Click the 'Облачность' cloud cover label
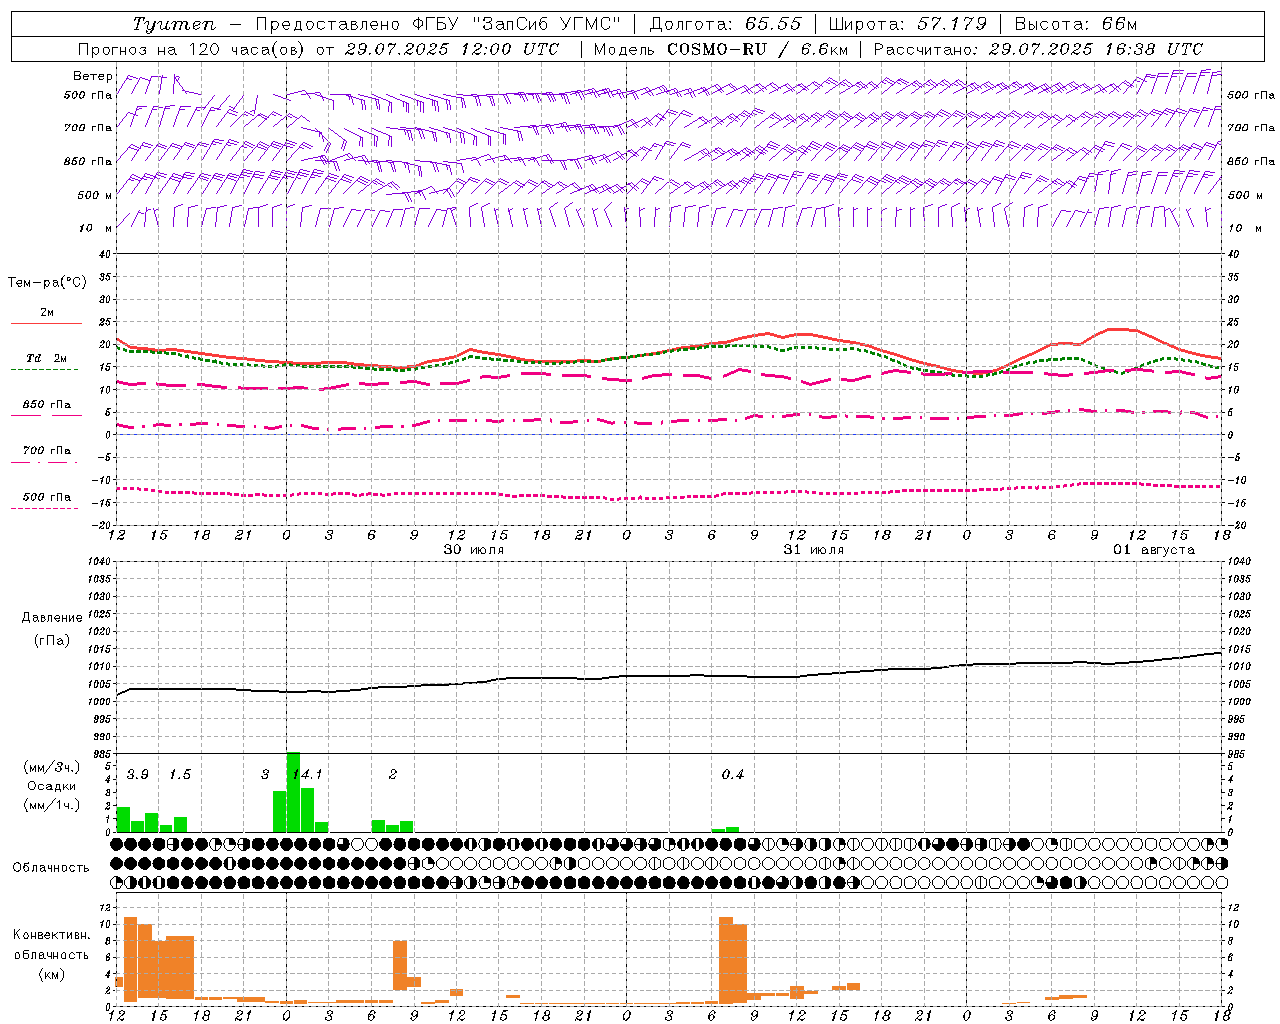The image size is (1280, 1024). pos(51,867)
